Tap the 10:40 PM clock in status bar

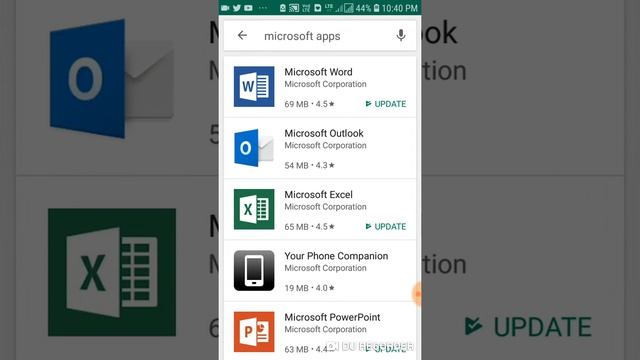click(400, 8)
